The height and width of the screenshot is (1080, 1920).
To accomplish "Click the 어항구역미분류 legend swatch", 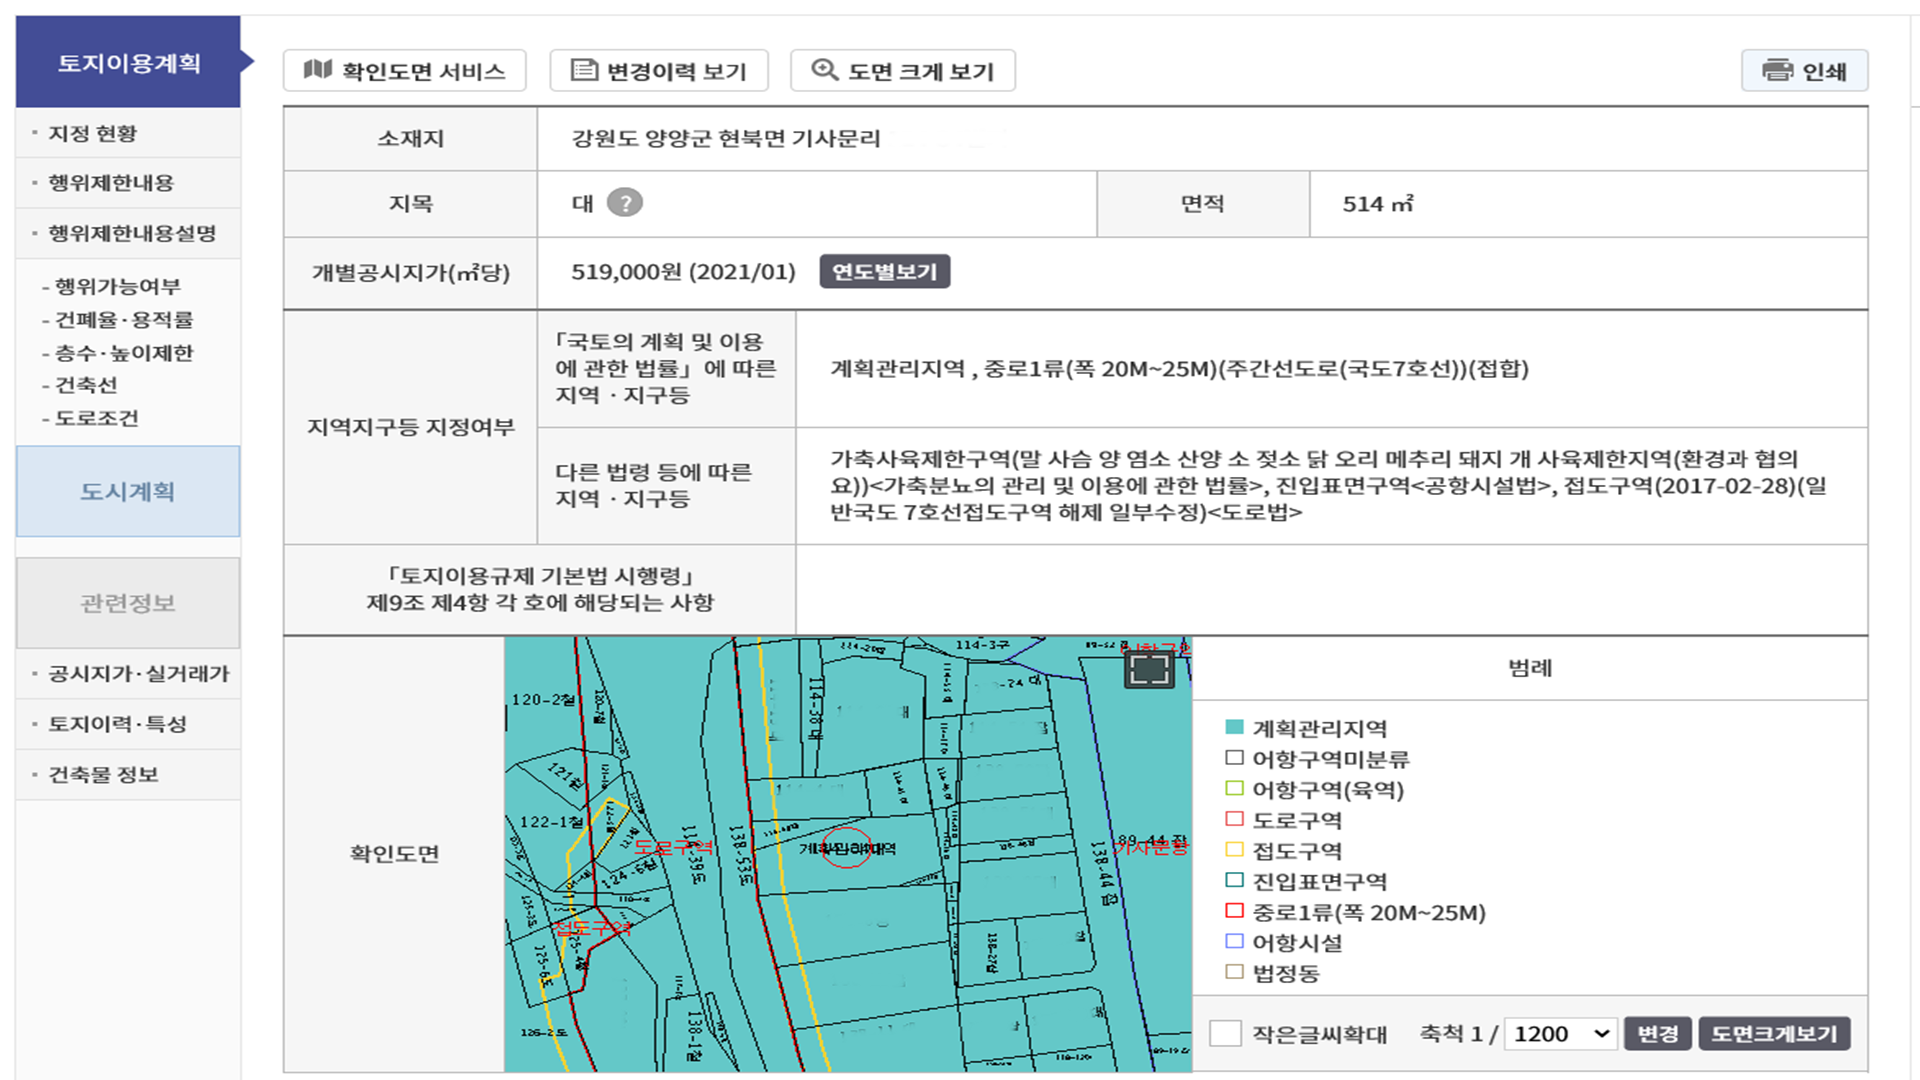I will pyautogui.click(x=1234, y=758).
